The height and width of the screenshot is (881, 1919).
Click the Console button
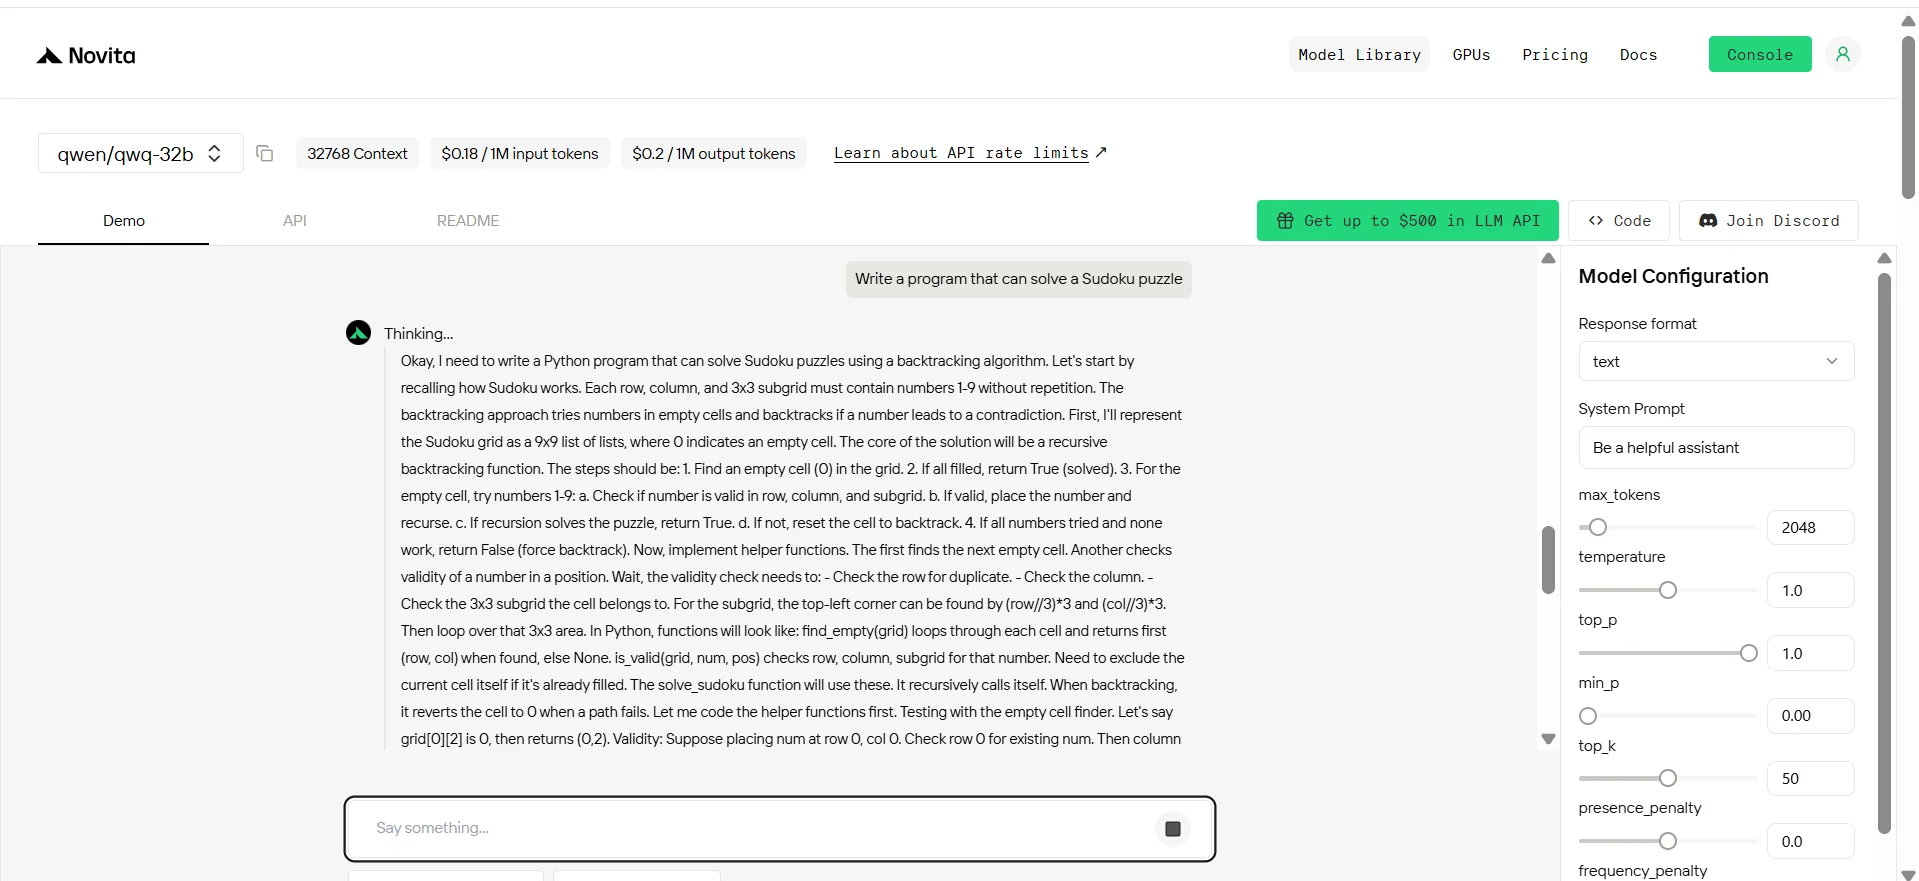(x=1760, y=54)
